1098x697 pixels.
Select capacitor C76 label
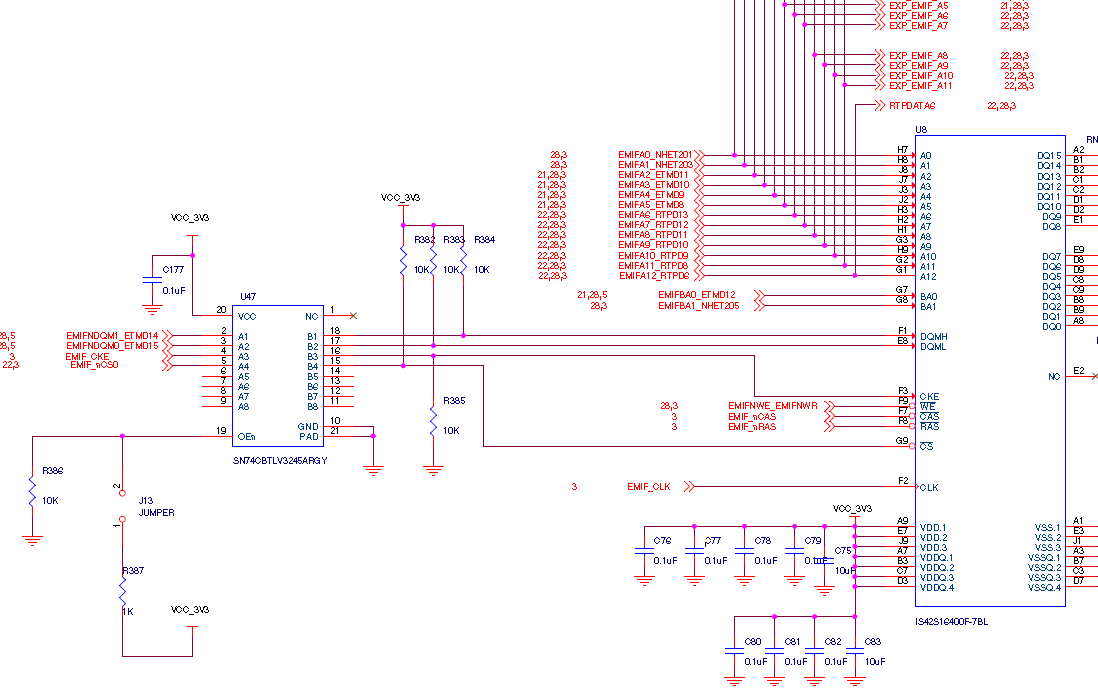pos(662,541)
